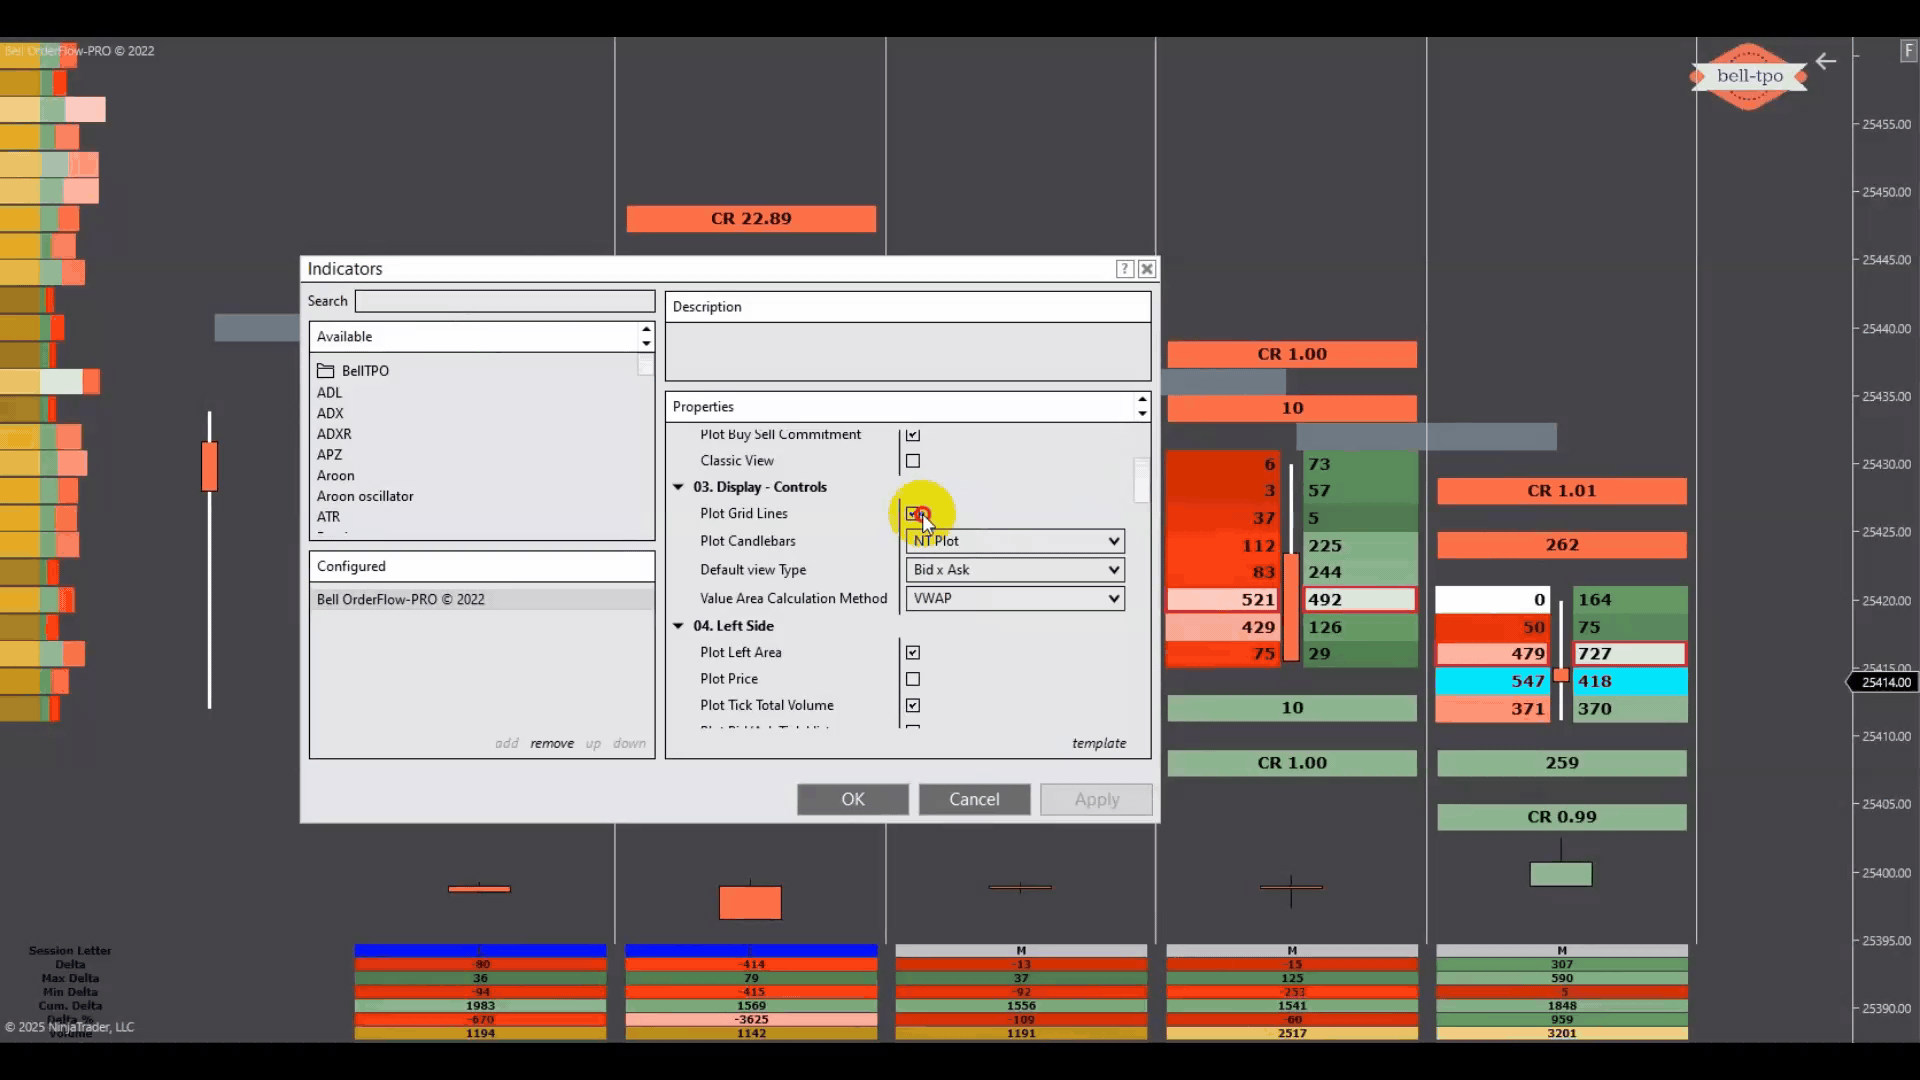Close the Indicators dialog with X
Viewport: 1920px width, 1080px height.
[x=1147, y=269]
